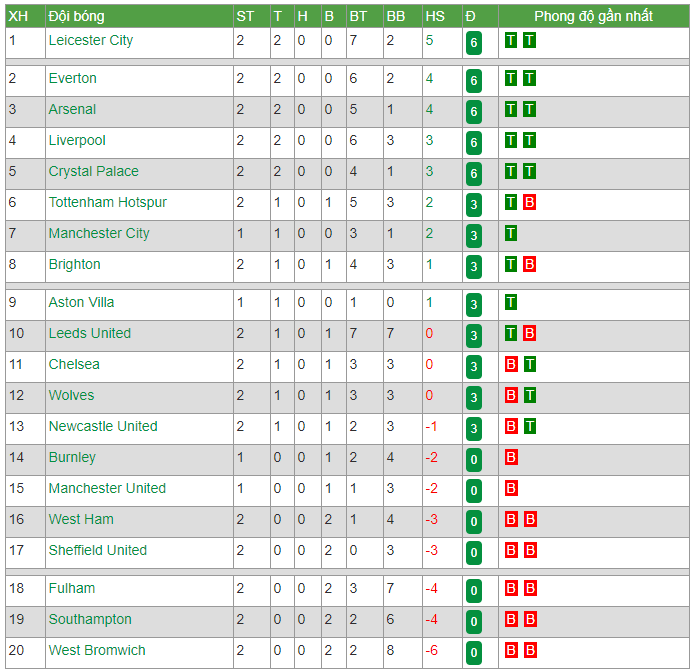The height and width of the screenshot is (672, 692).
Task: Click Manchester United's red B form icon
Action: [x=511, y=488]
